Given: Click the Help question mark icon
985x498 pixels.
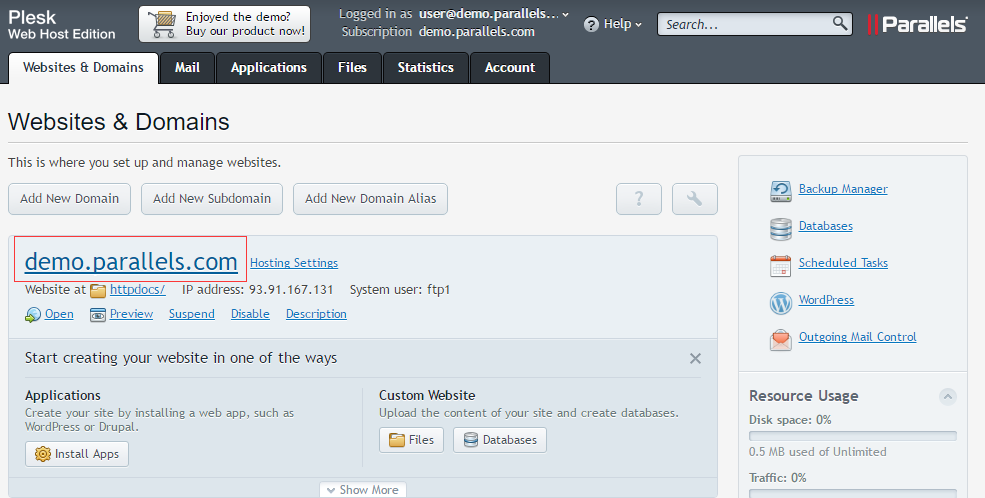Looking at the screenshot, I should (x=591, y=24).
